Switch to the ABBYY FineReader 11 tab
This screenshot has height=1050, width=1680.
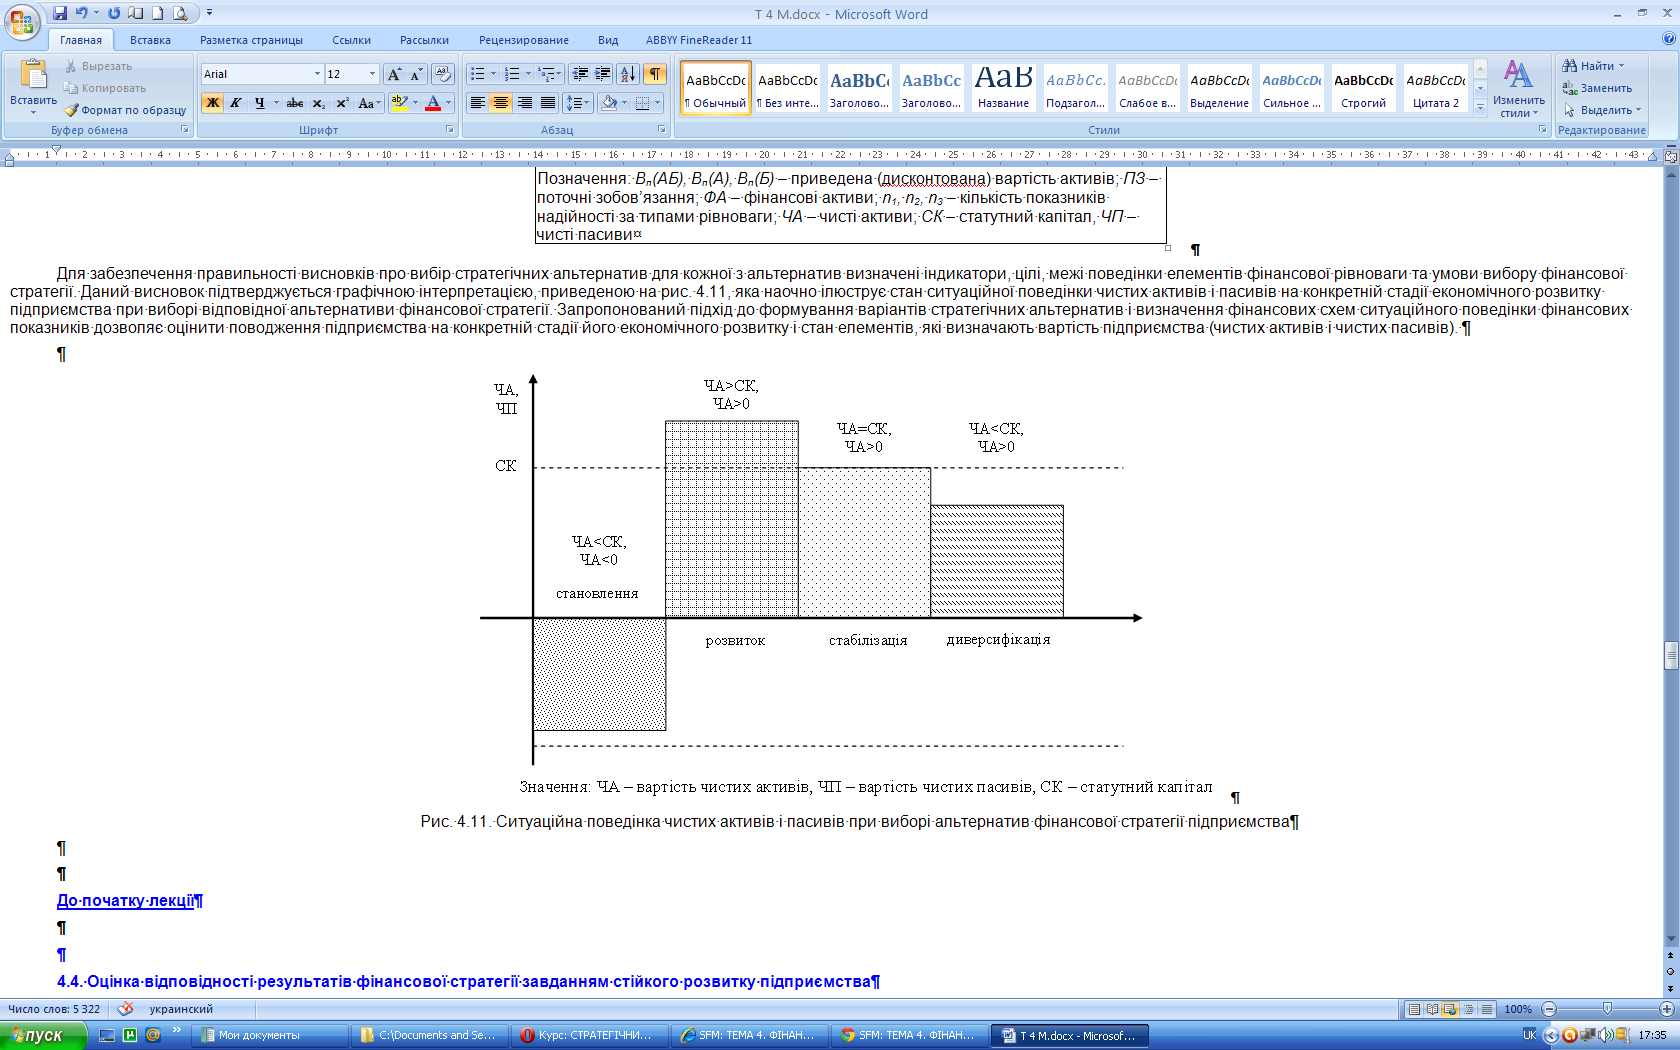tap(699, 40)
